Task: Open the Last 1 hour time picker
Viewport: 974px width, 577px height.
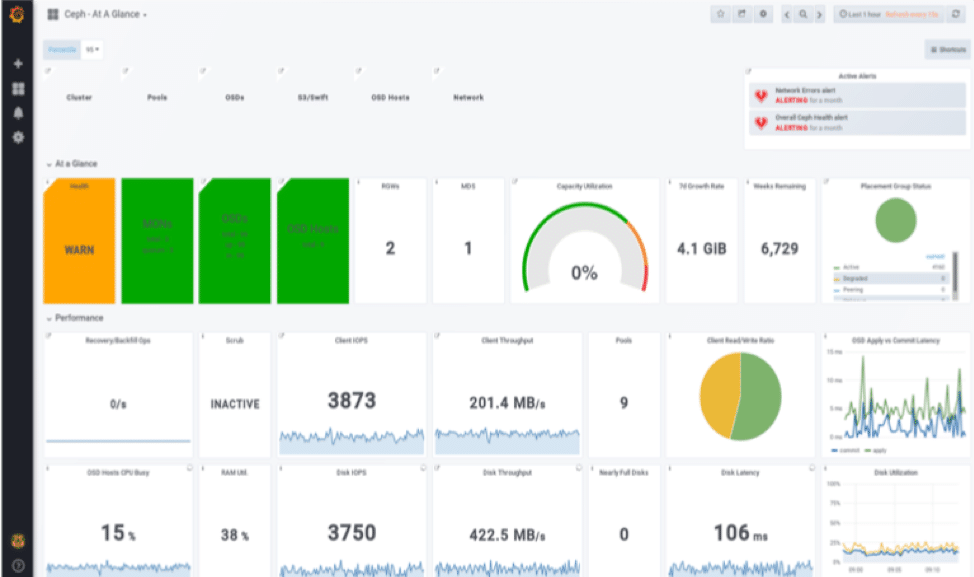Action: click(889, 14)
